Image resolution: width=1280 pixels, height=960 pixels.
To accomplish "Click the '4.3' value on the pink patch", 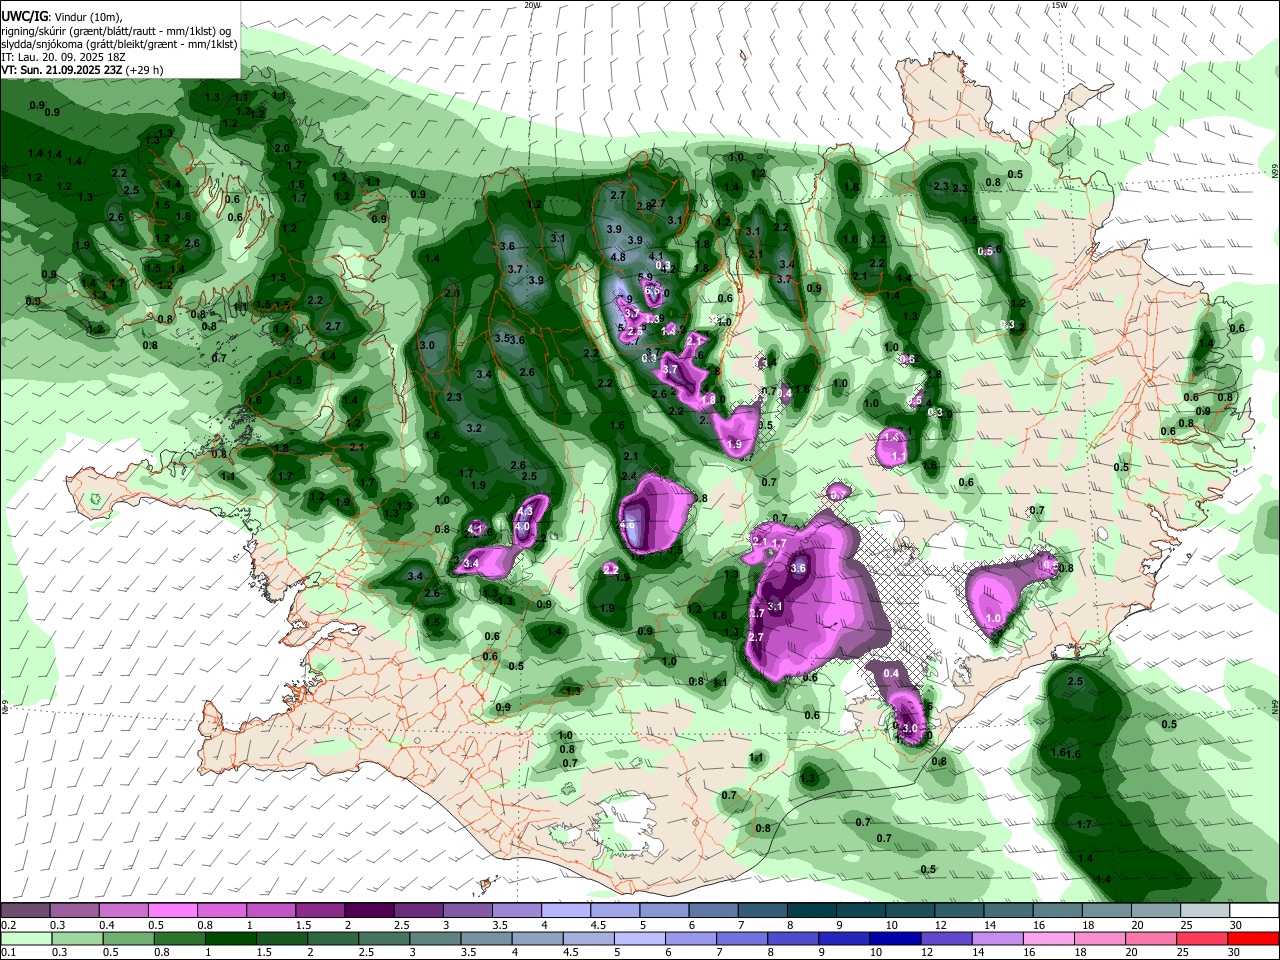I will pyautogui.click(x=526, y=512).
